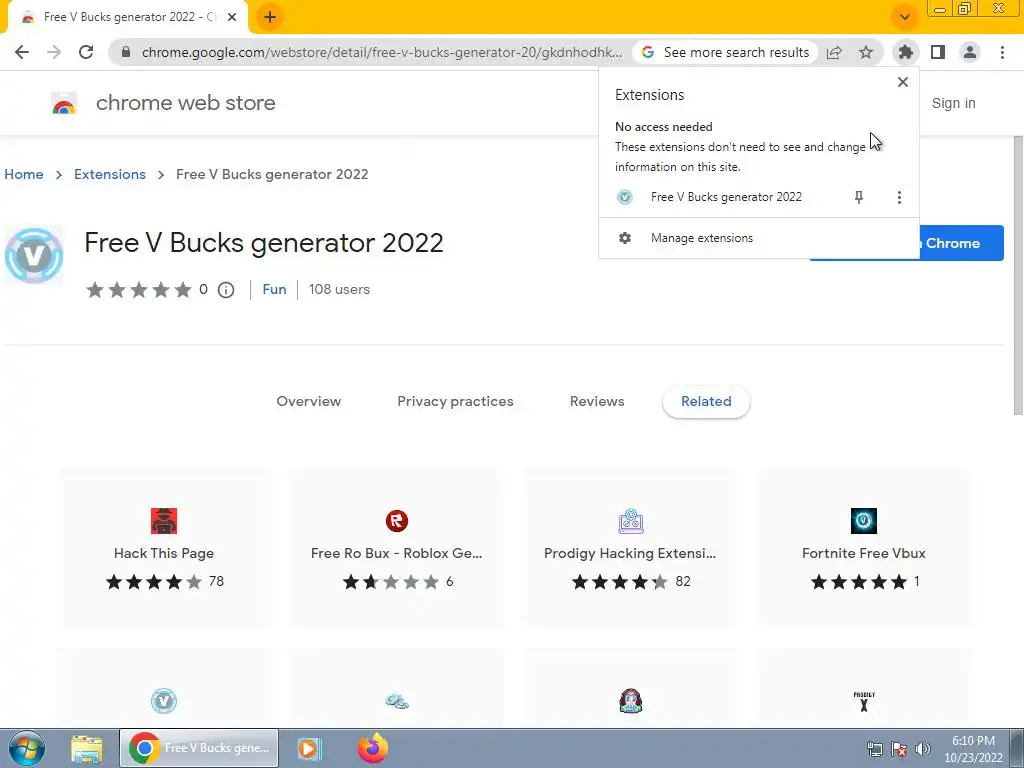Open more actions for Free V Bucks extension

pos(899,197)
